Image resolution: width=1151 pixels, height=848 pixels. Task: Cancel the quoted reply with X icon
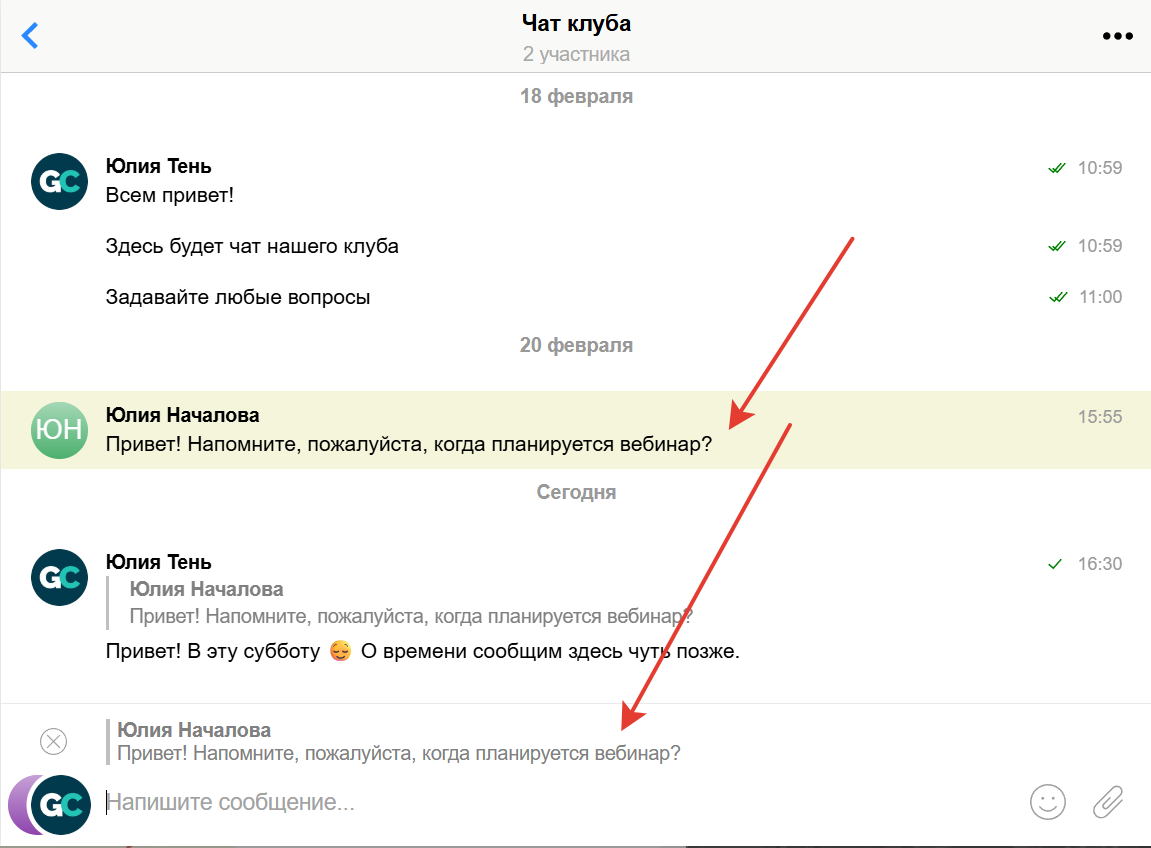[53, 741]
